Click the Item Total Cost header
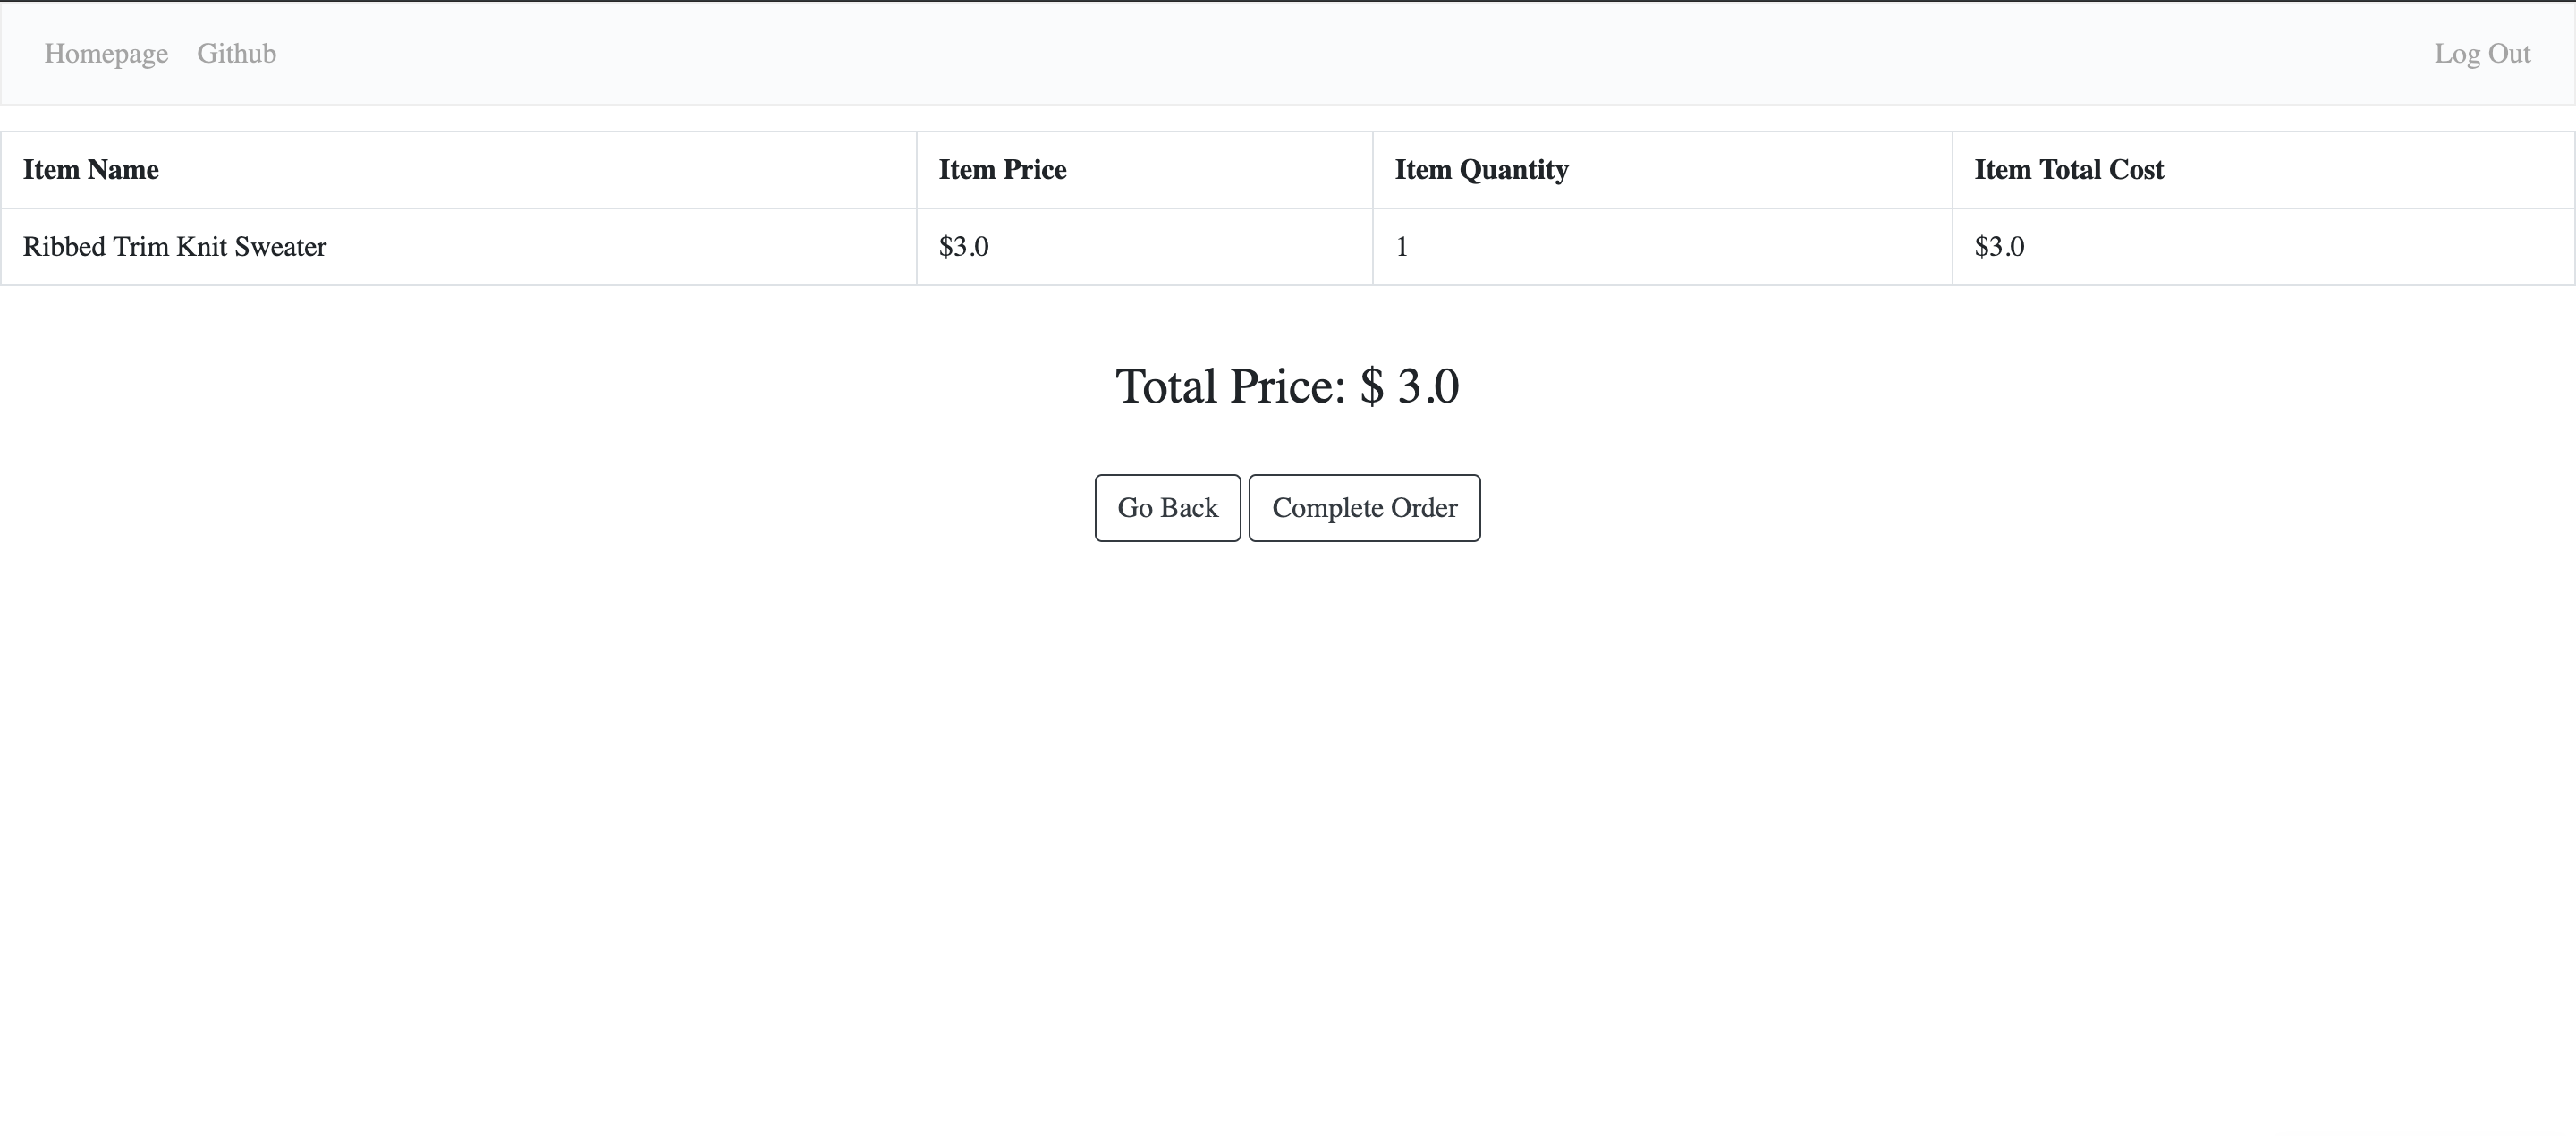The height and width of the screenshot is (1136, 2576). click(x=2068, y=170)
